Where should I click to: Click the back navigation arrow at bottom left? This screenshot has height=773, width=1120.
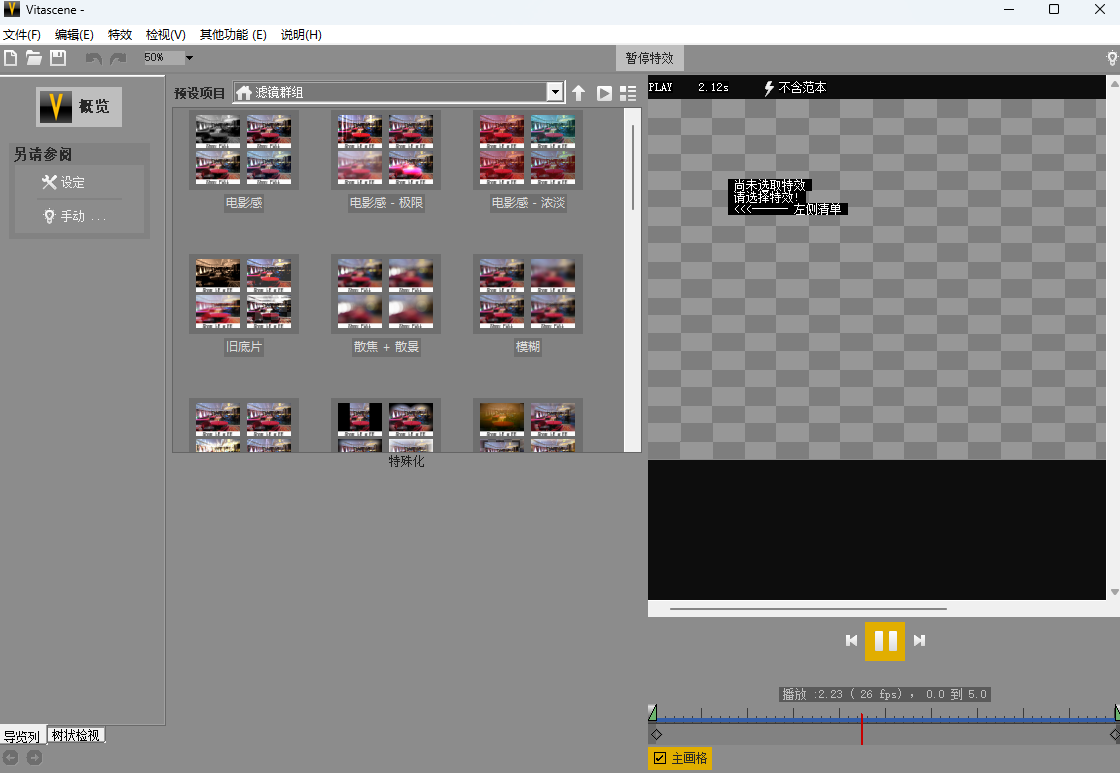(11, 757)
